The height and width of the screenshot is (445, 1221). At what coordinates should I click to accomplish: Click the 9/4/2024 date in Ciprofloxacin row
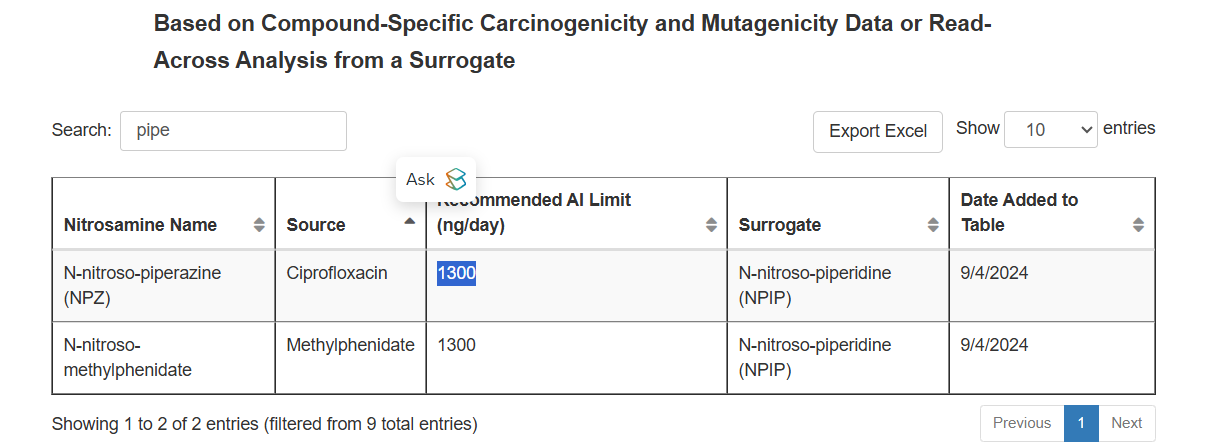pos(995,273)
